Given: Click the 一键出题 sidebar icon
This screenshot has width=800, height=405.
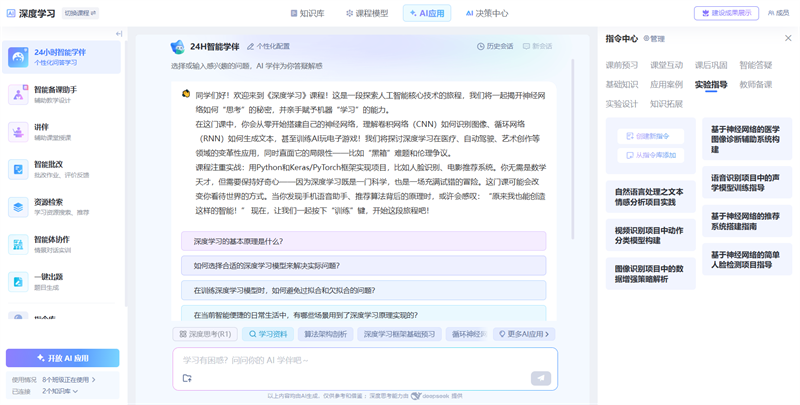Looking at the screenshot, I should click(18, 281).
